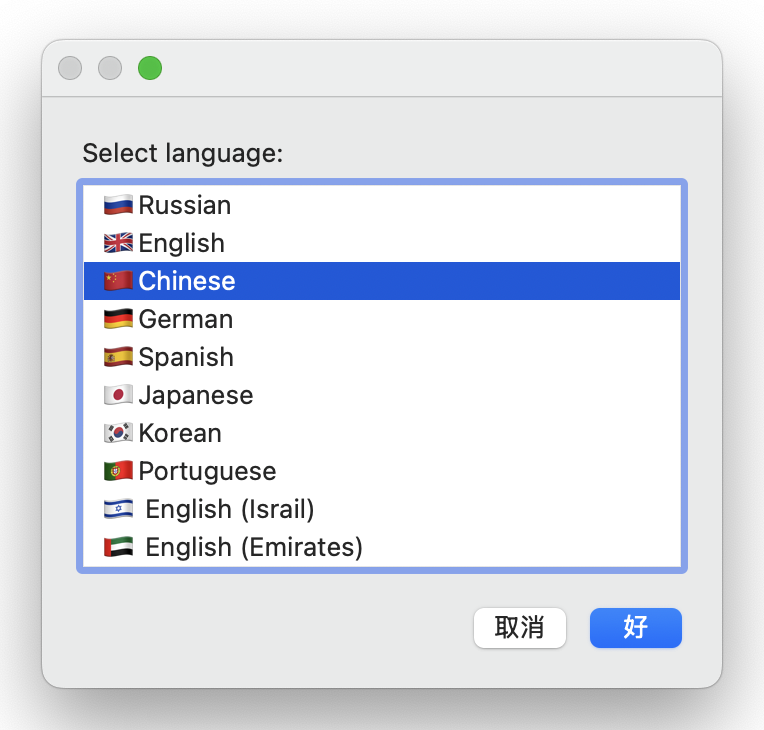Choose the English (Emirates) entry
This screenshot has height=730, width=764.
coord(382,547)
